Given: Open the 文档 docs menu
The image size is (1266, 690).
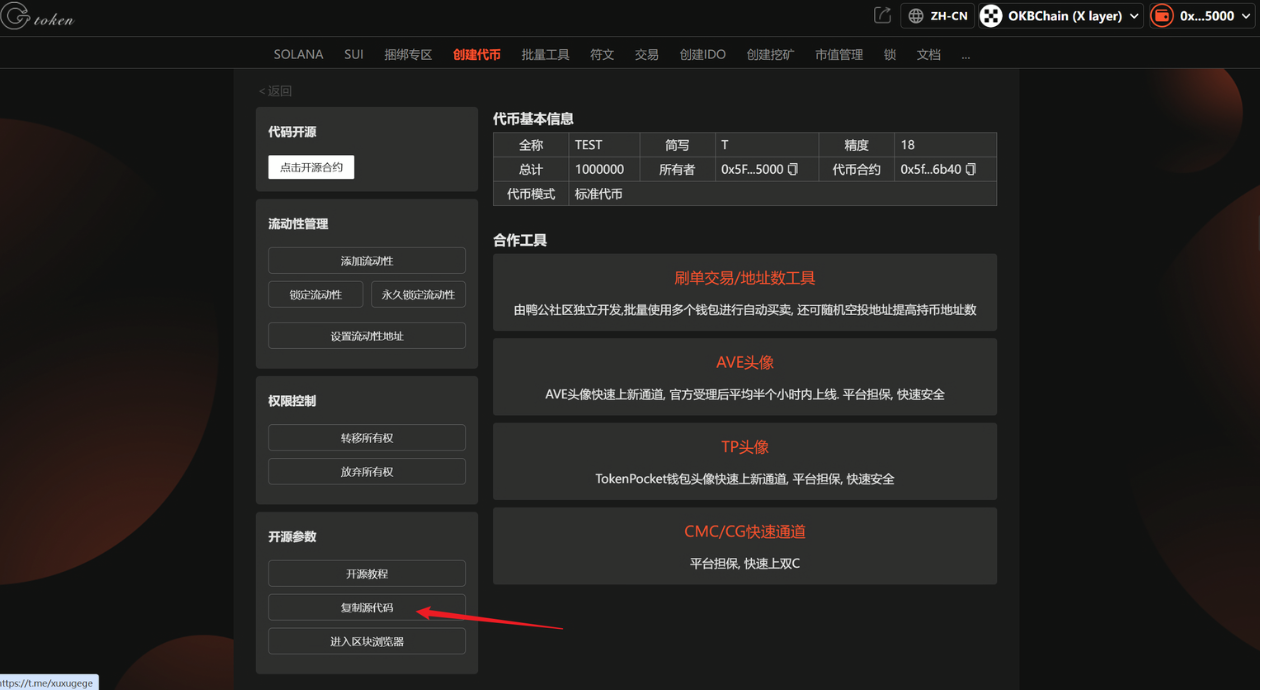Looking at the screenshot, I should tap(929, 55).
